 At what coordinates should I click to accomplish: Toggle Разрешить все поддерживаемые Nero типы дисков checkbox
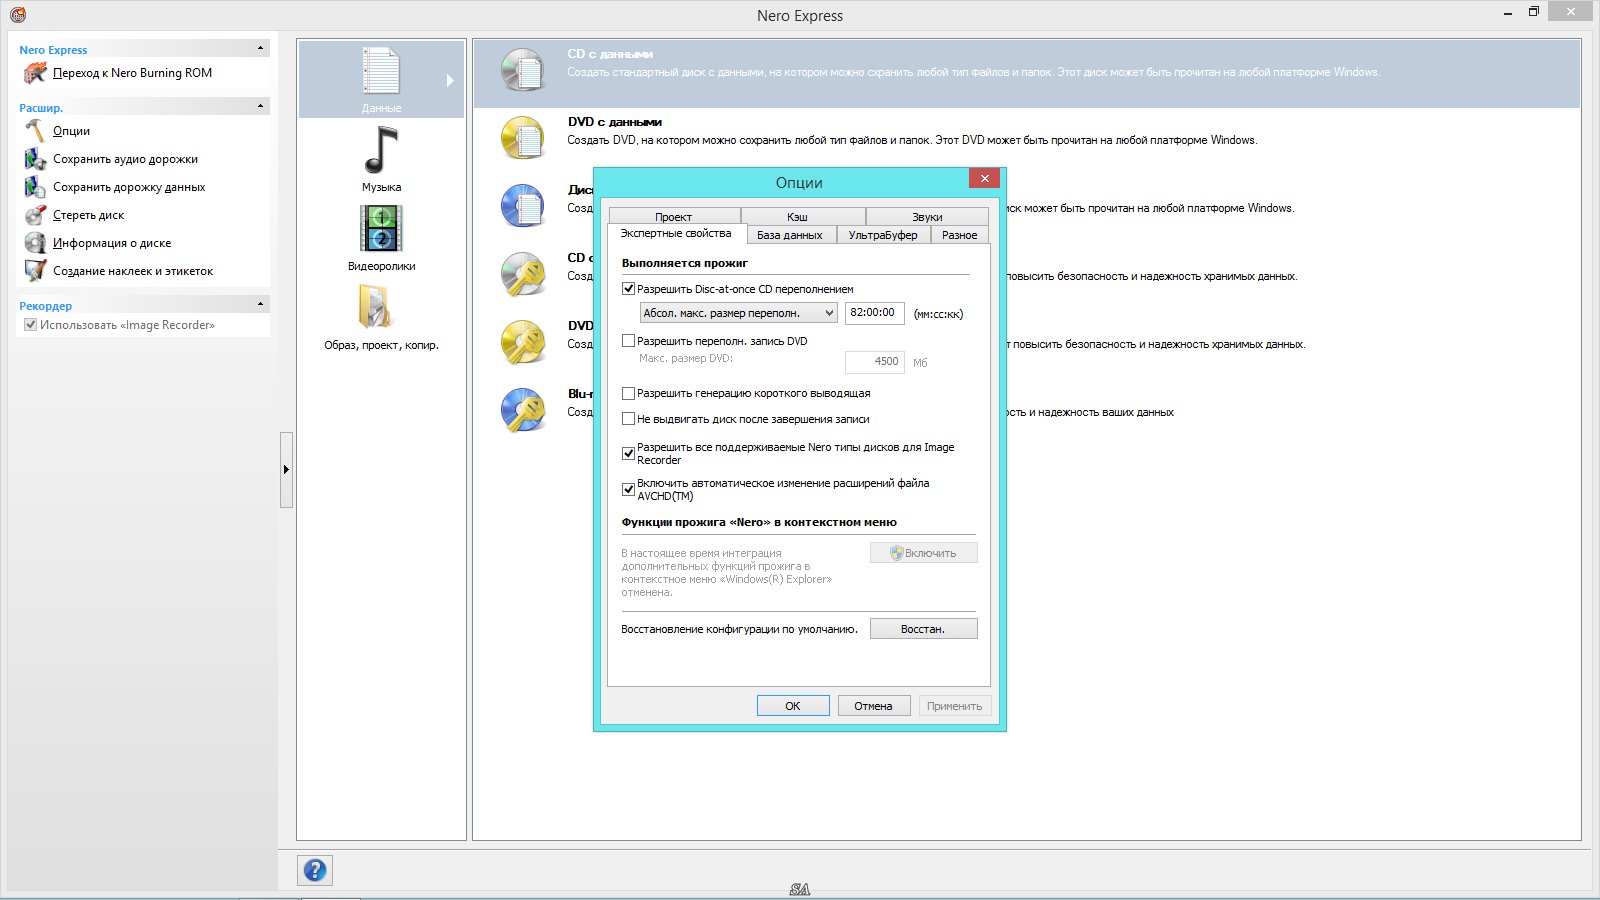point(629,453)
